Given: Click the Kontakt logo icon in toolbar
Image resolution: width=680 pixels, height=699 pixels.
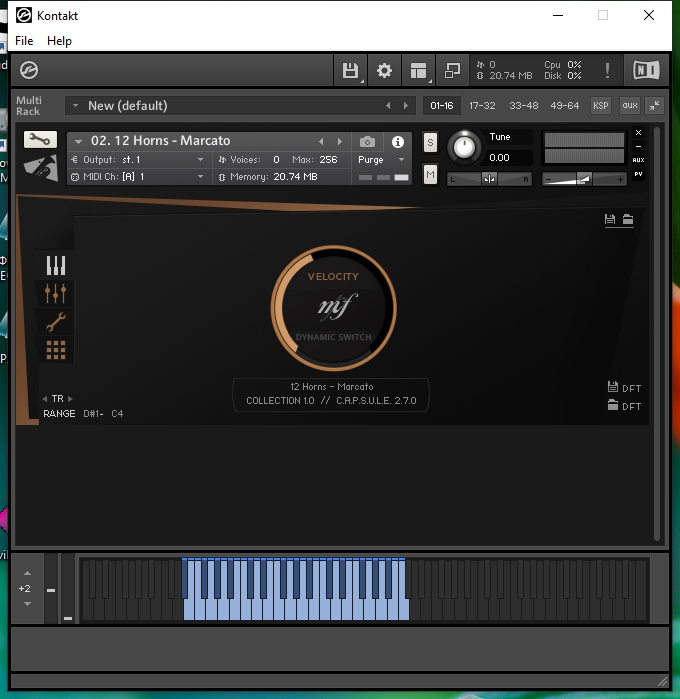Looking at the screenshot, I should (x=29, y=70).
